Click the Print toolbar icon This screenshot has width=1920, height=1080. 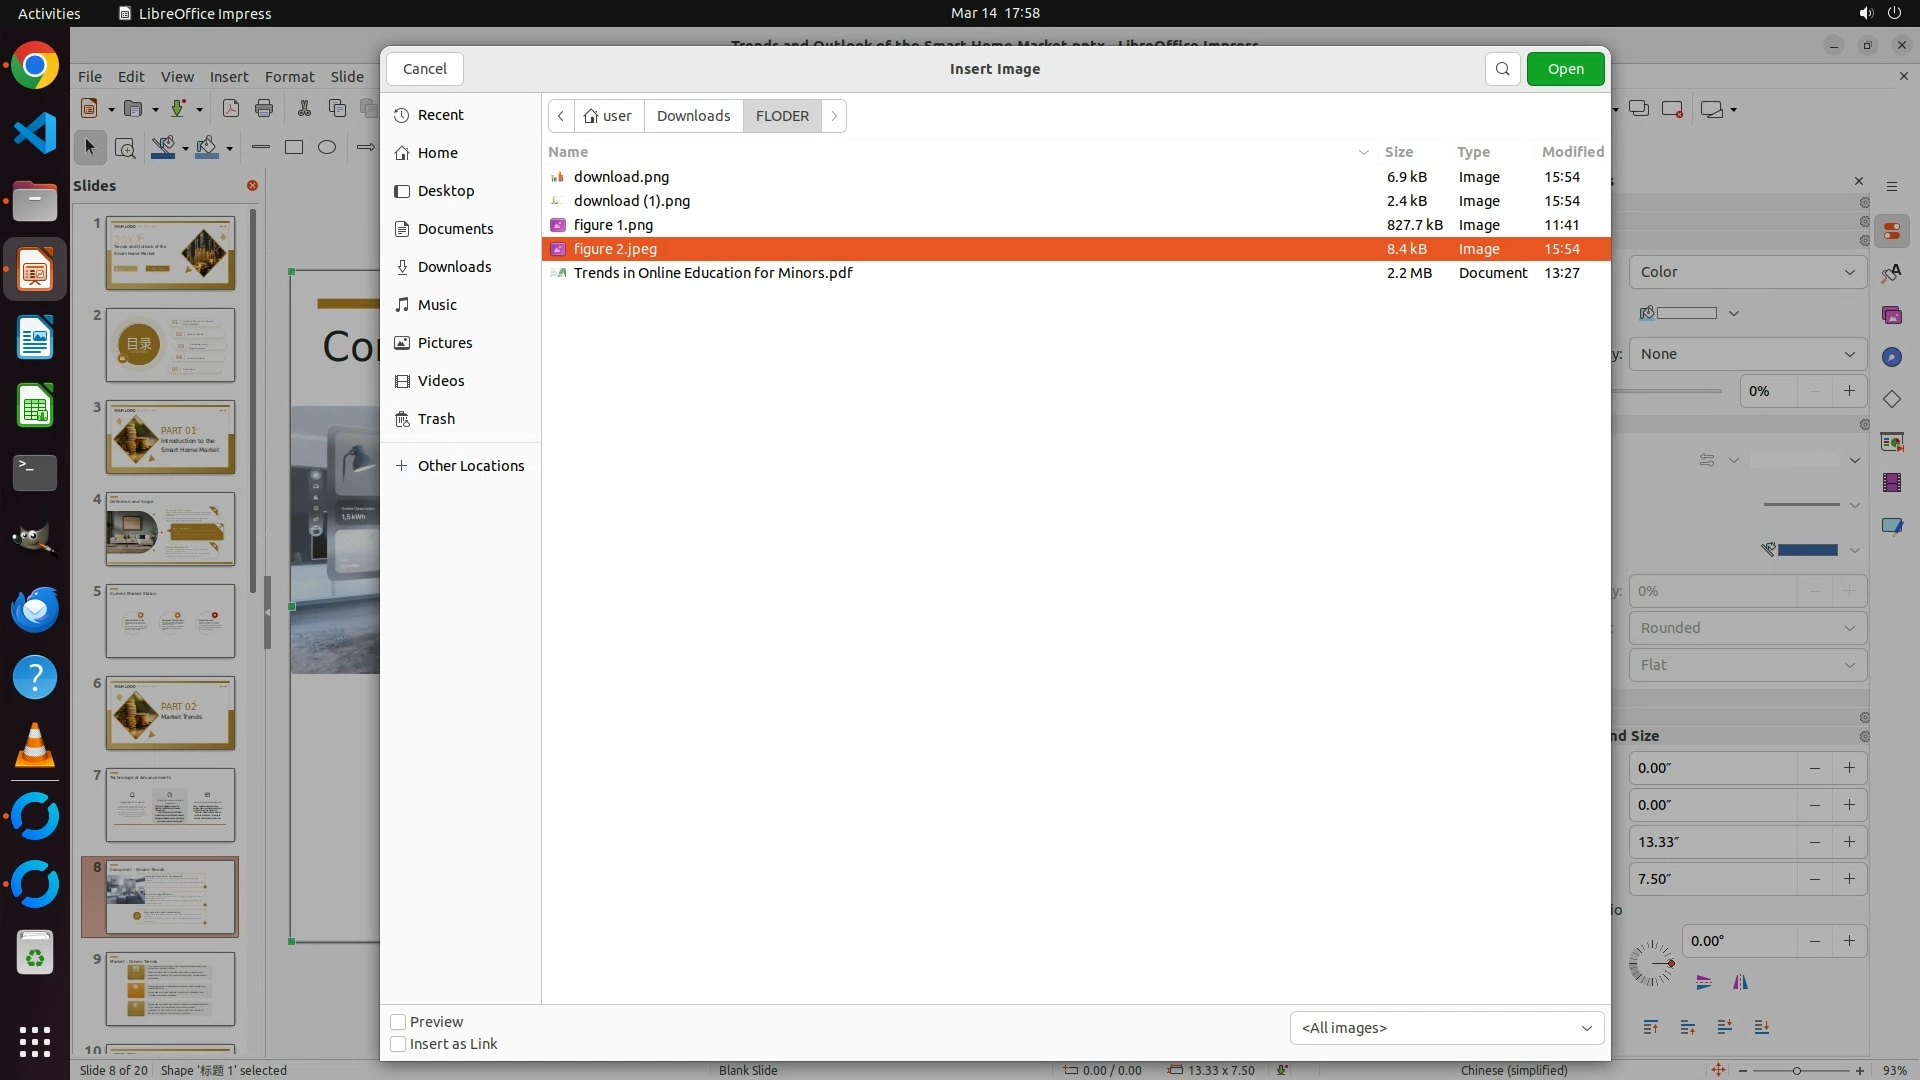point(264,109)
